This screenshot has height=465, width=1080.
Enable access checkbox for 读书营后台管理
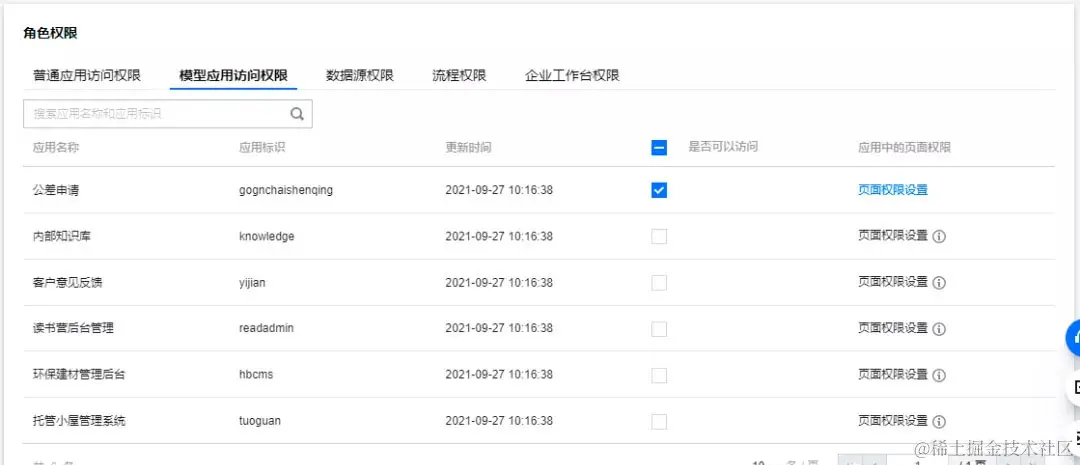coord(659,329)
